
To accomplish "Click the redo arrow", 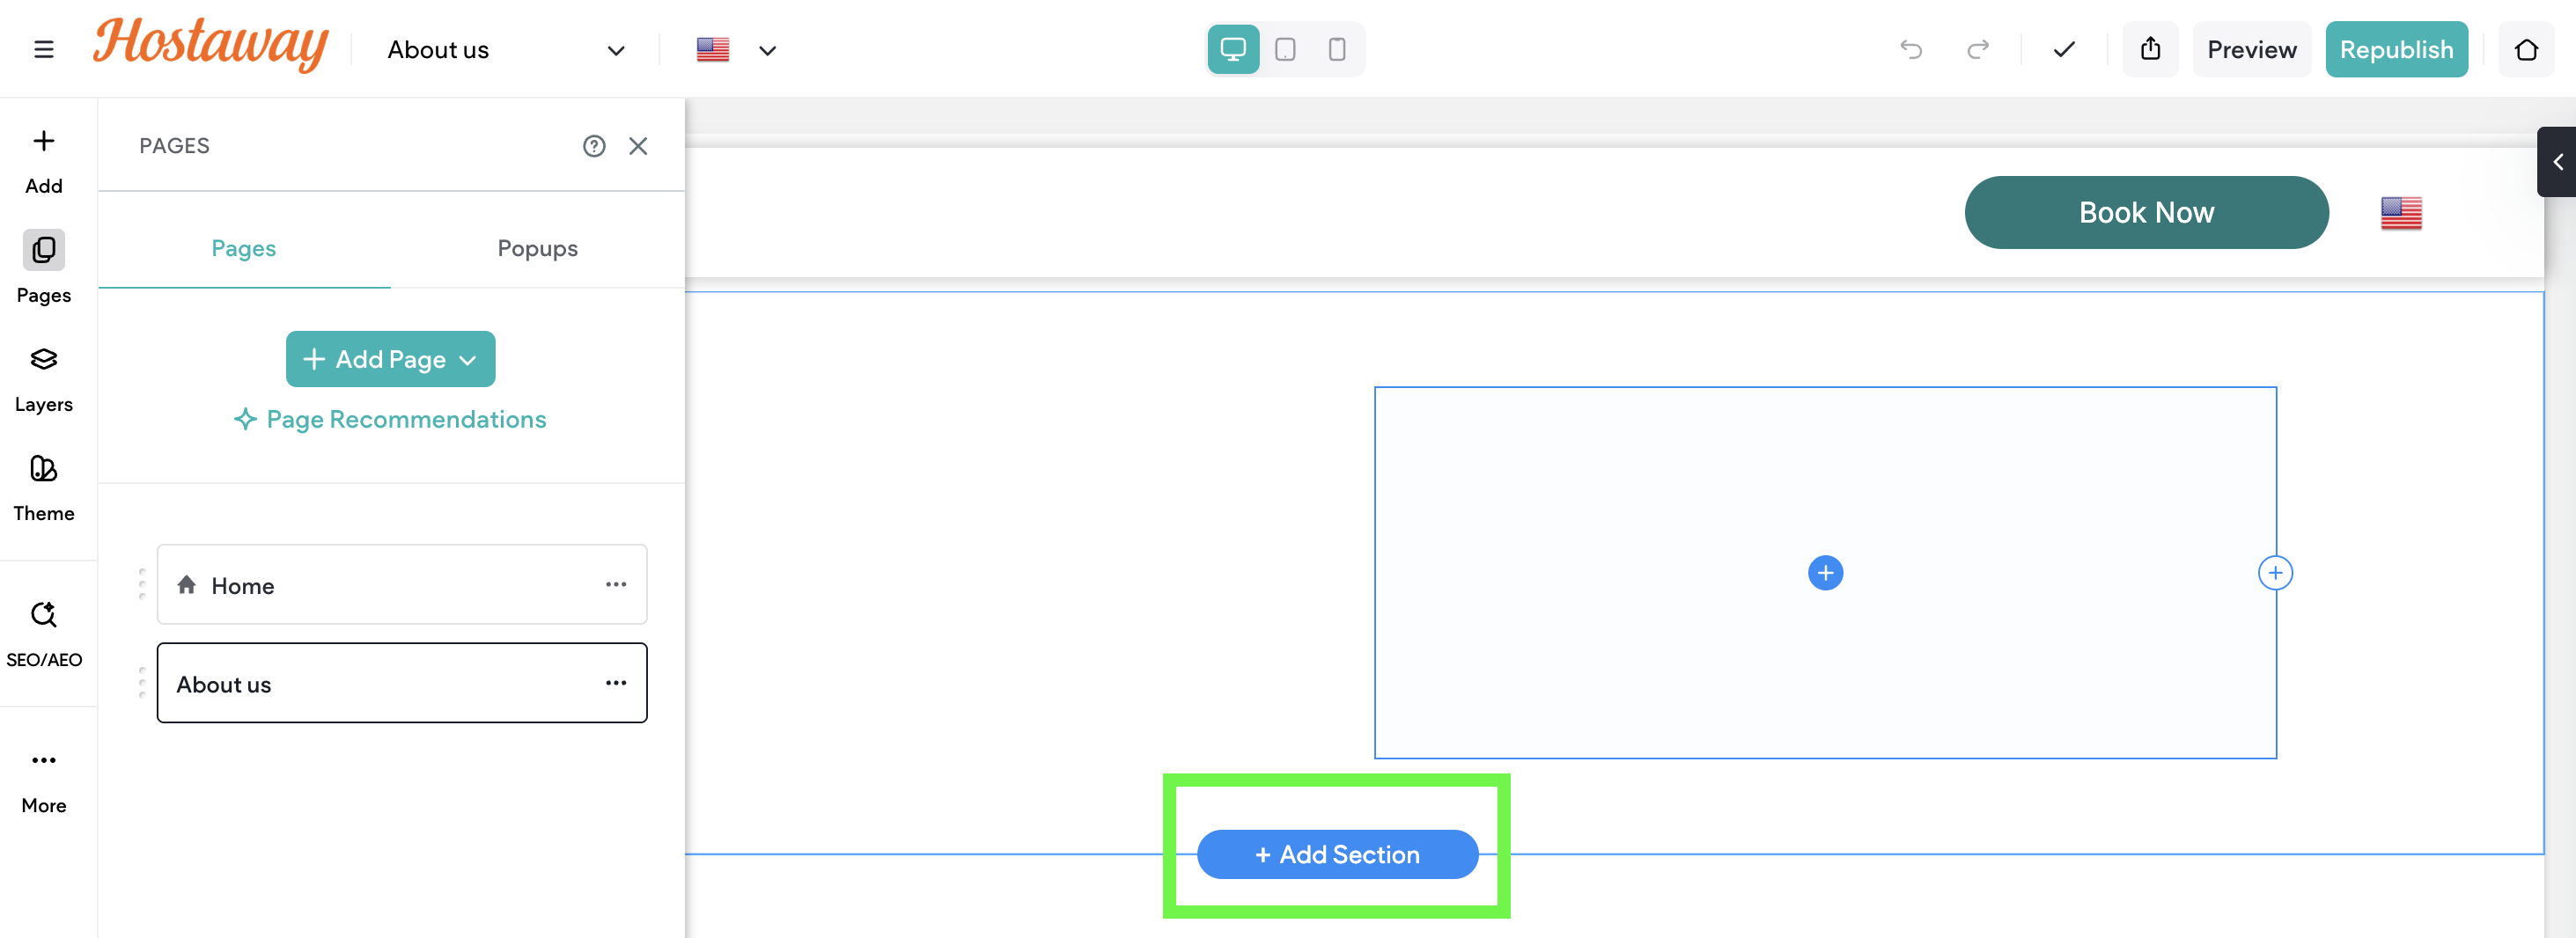I will click(x=1977, y=49).
